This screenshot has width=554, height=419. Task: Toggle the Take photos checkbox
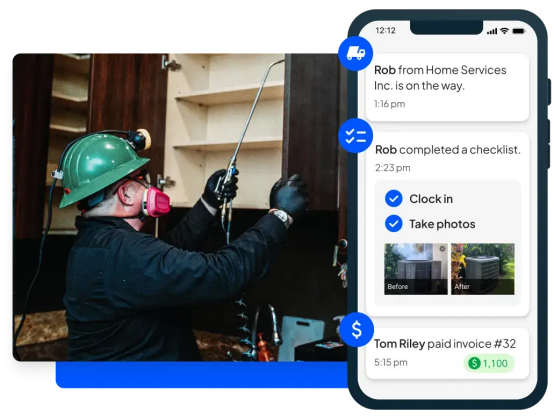(x=394, y=224)
